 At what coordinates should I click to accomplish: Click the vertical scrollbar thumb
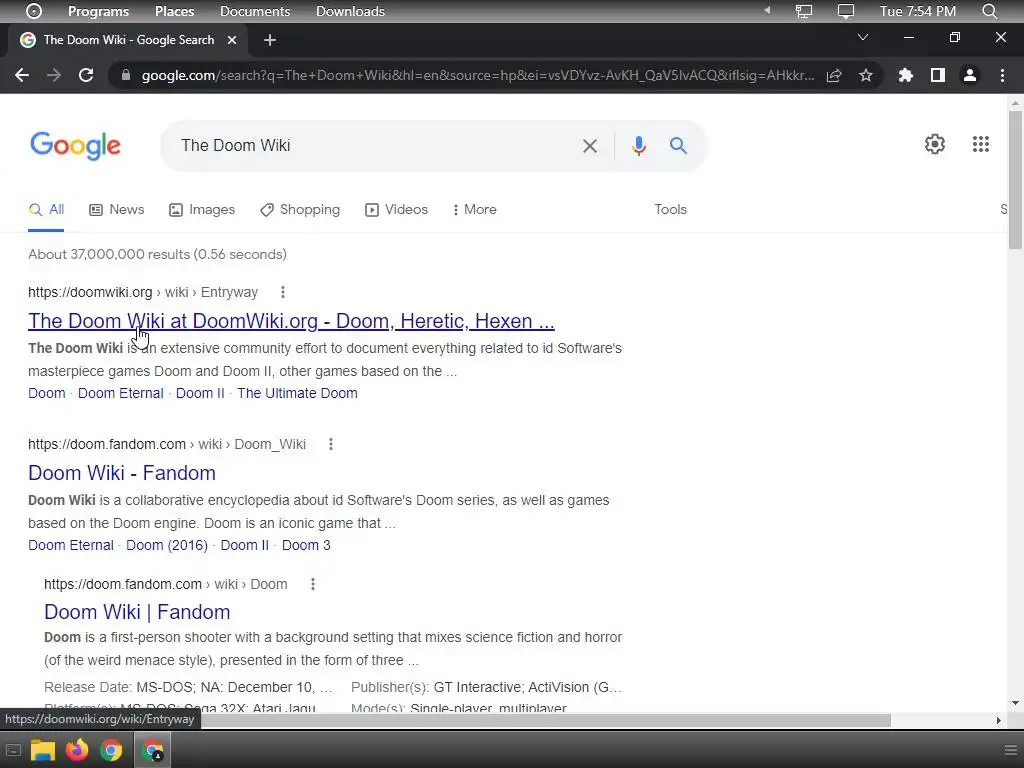pos(1015,180)
